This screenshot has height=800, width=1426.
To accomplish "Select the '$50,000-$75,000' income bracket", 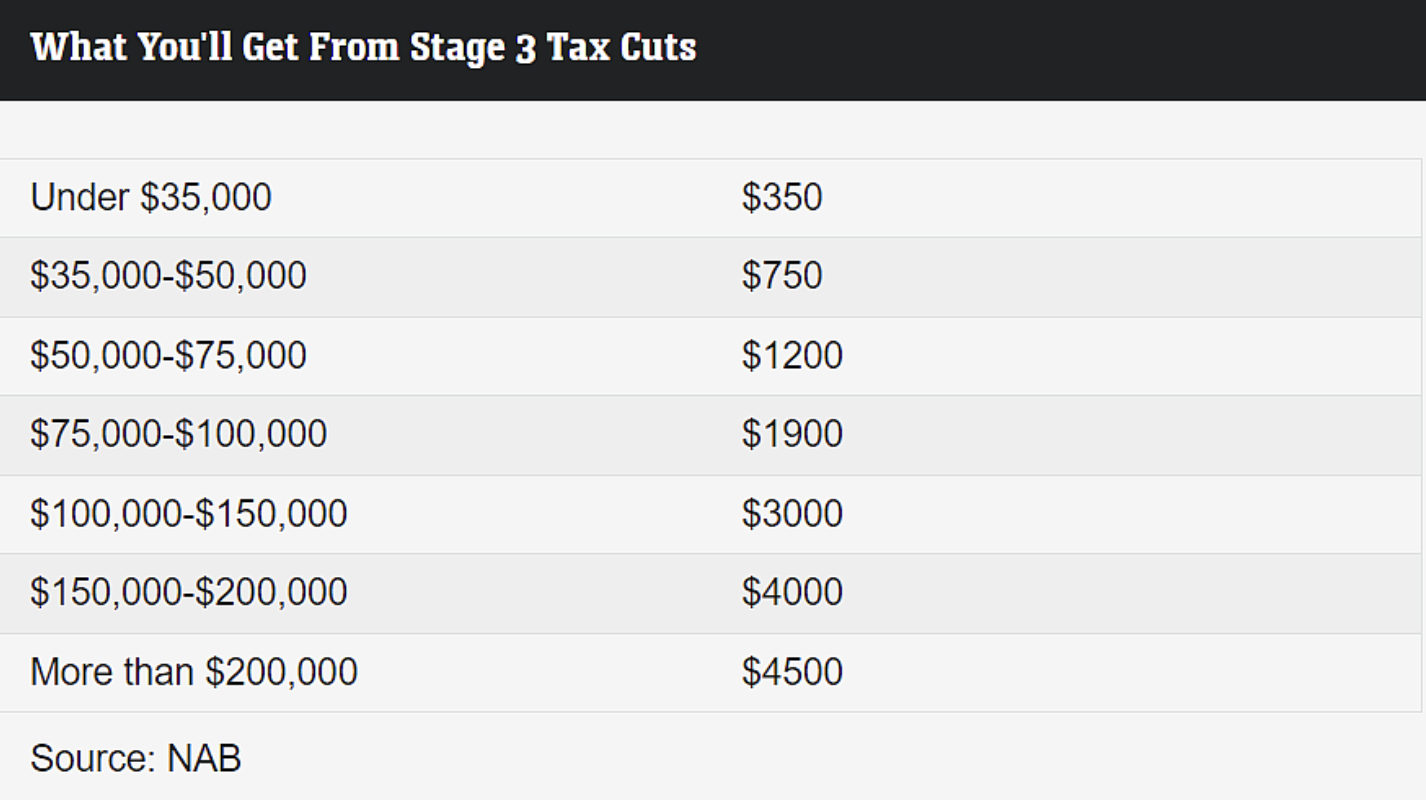I will pos(168,355).
